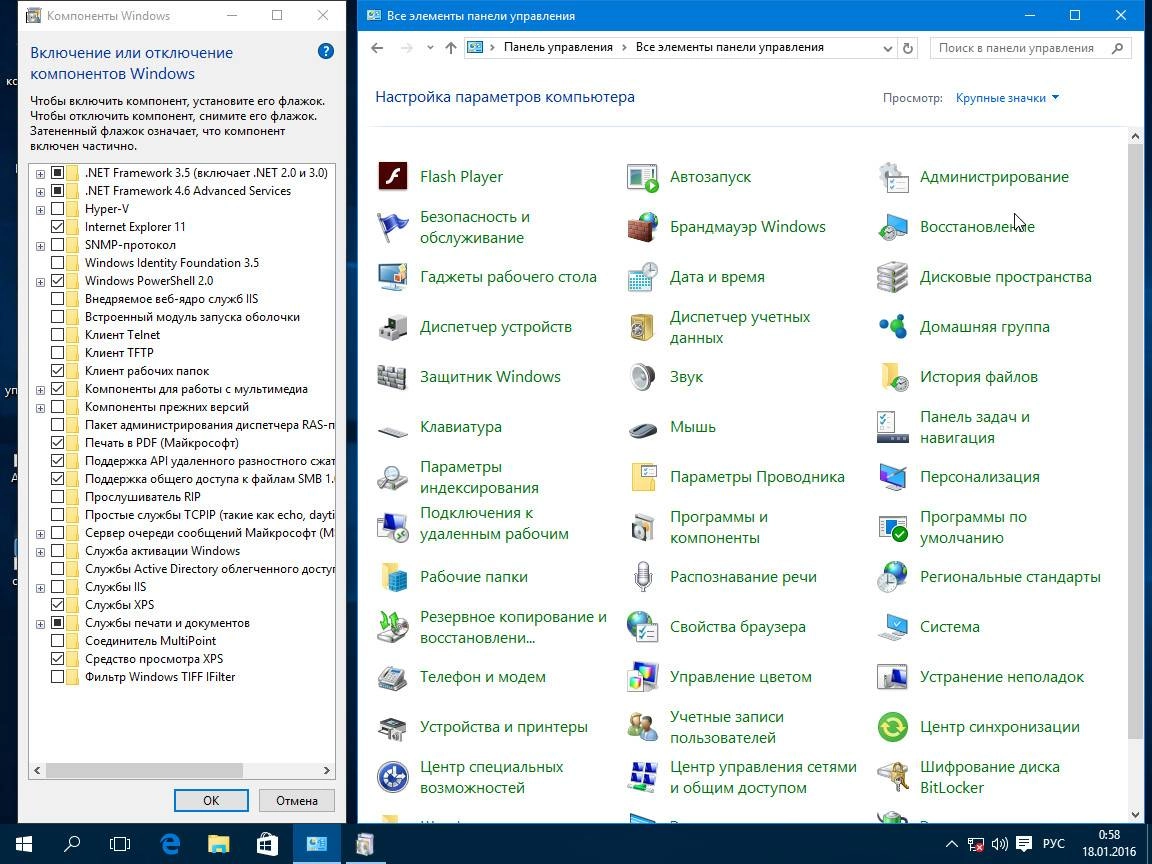Click Все элементы панели управления breadcrumb

[730, 47]
